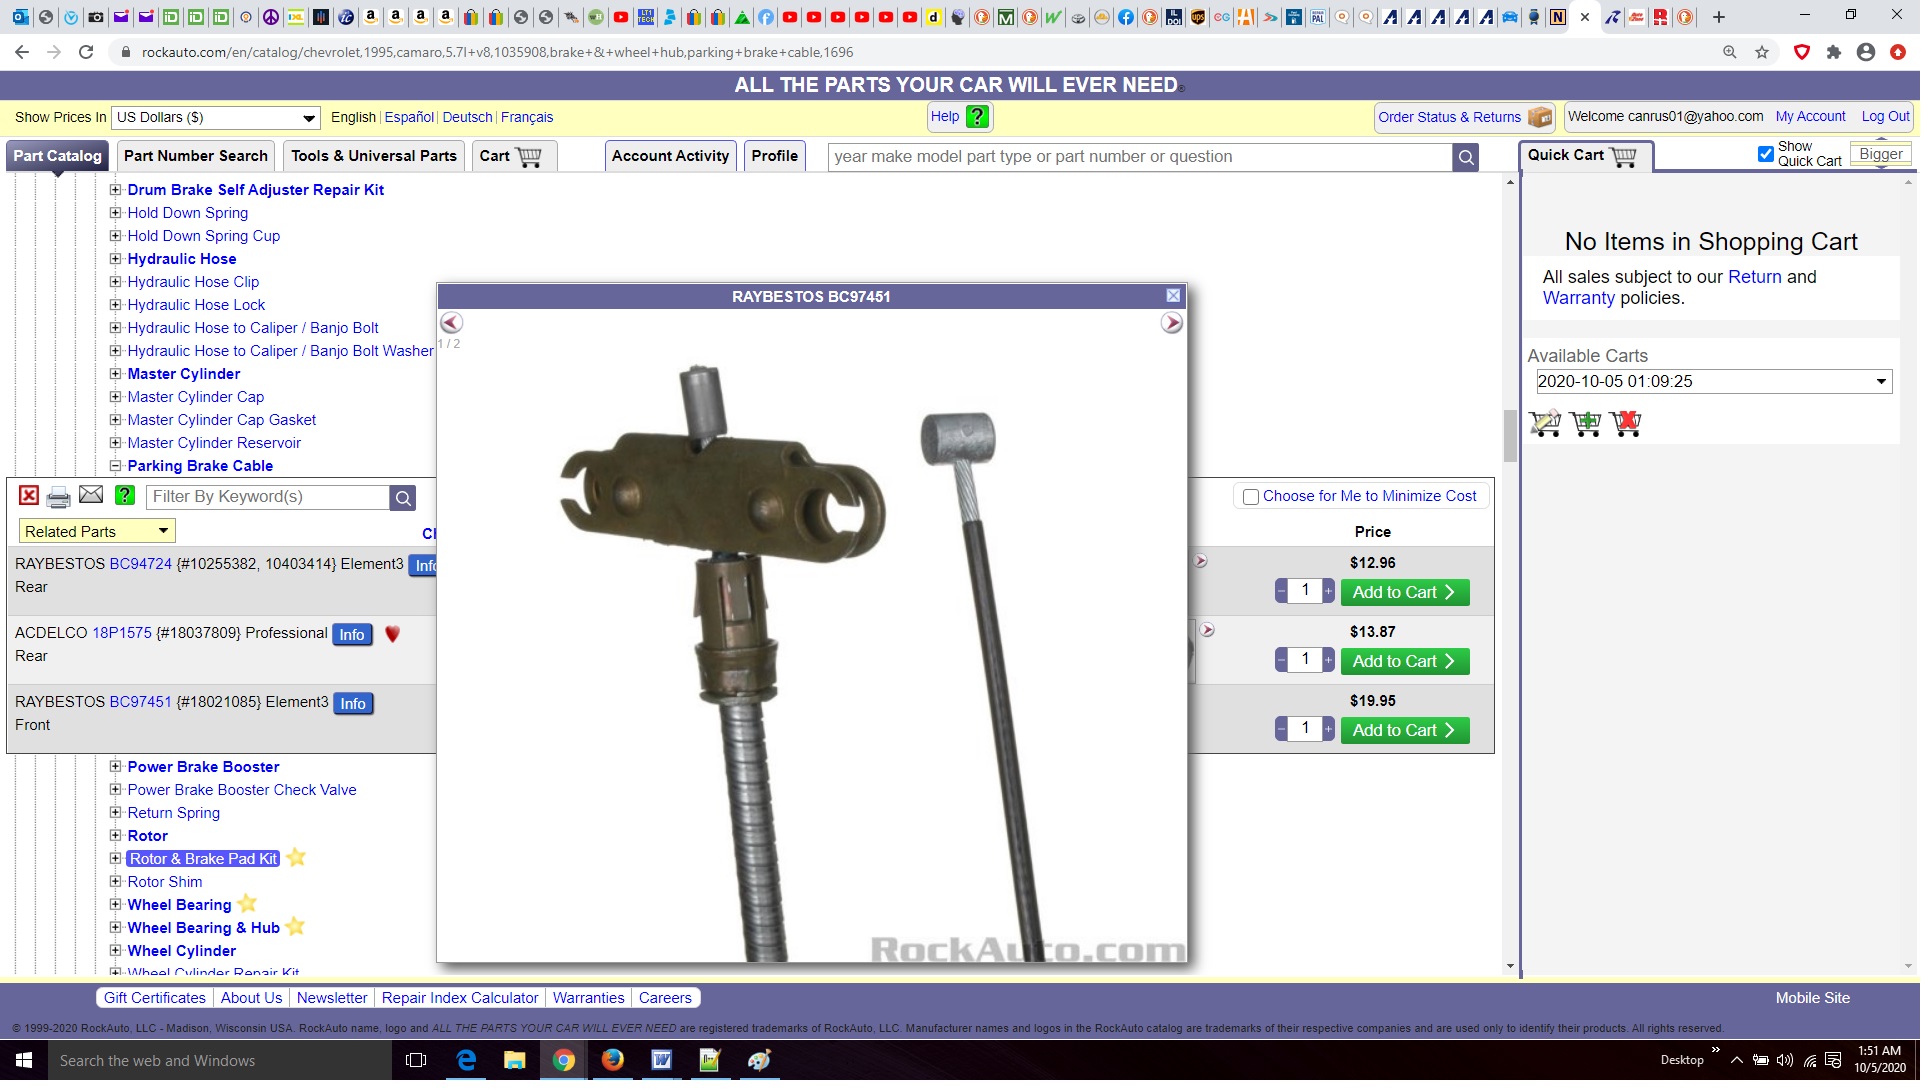
Task: Open the currency dropdown US Dollars
Action: click(216, 118)
